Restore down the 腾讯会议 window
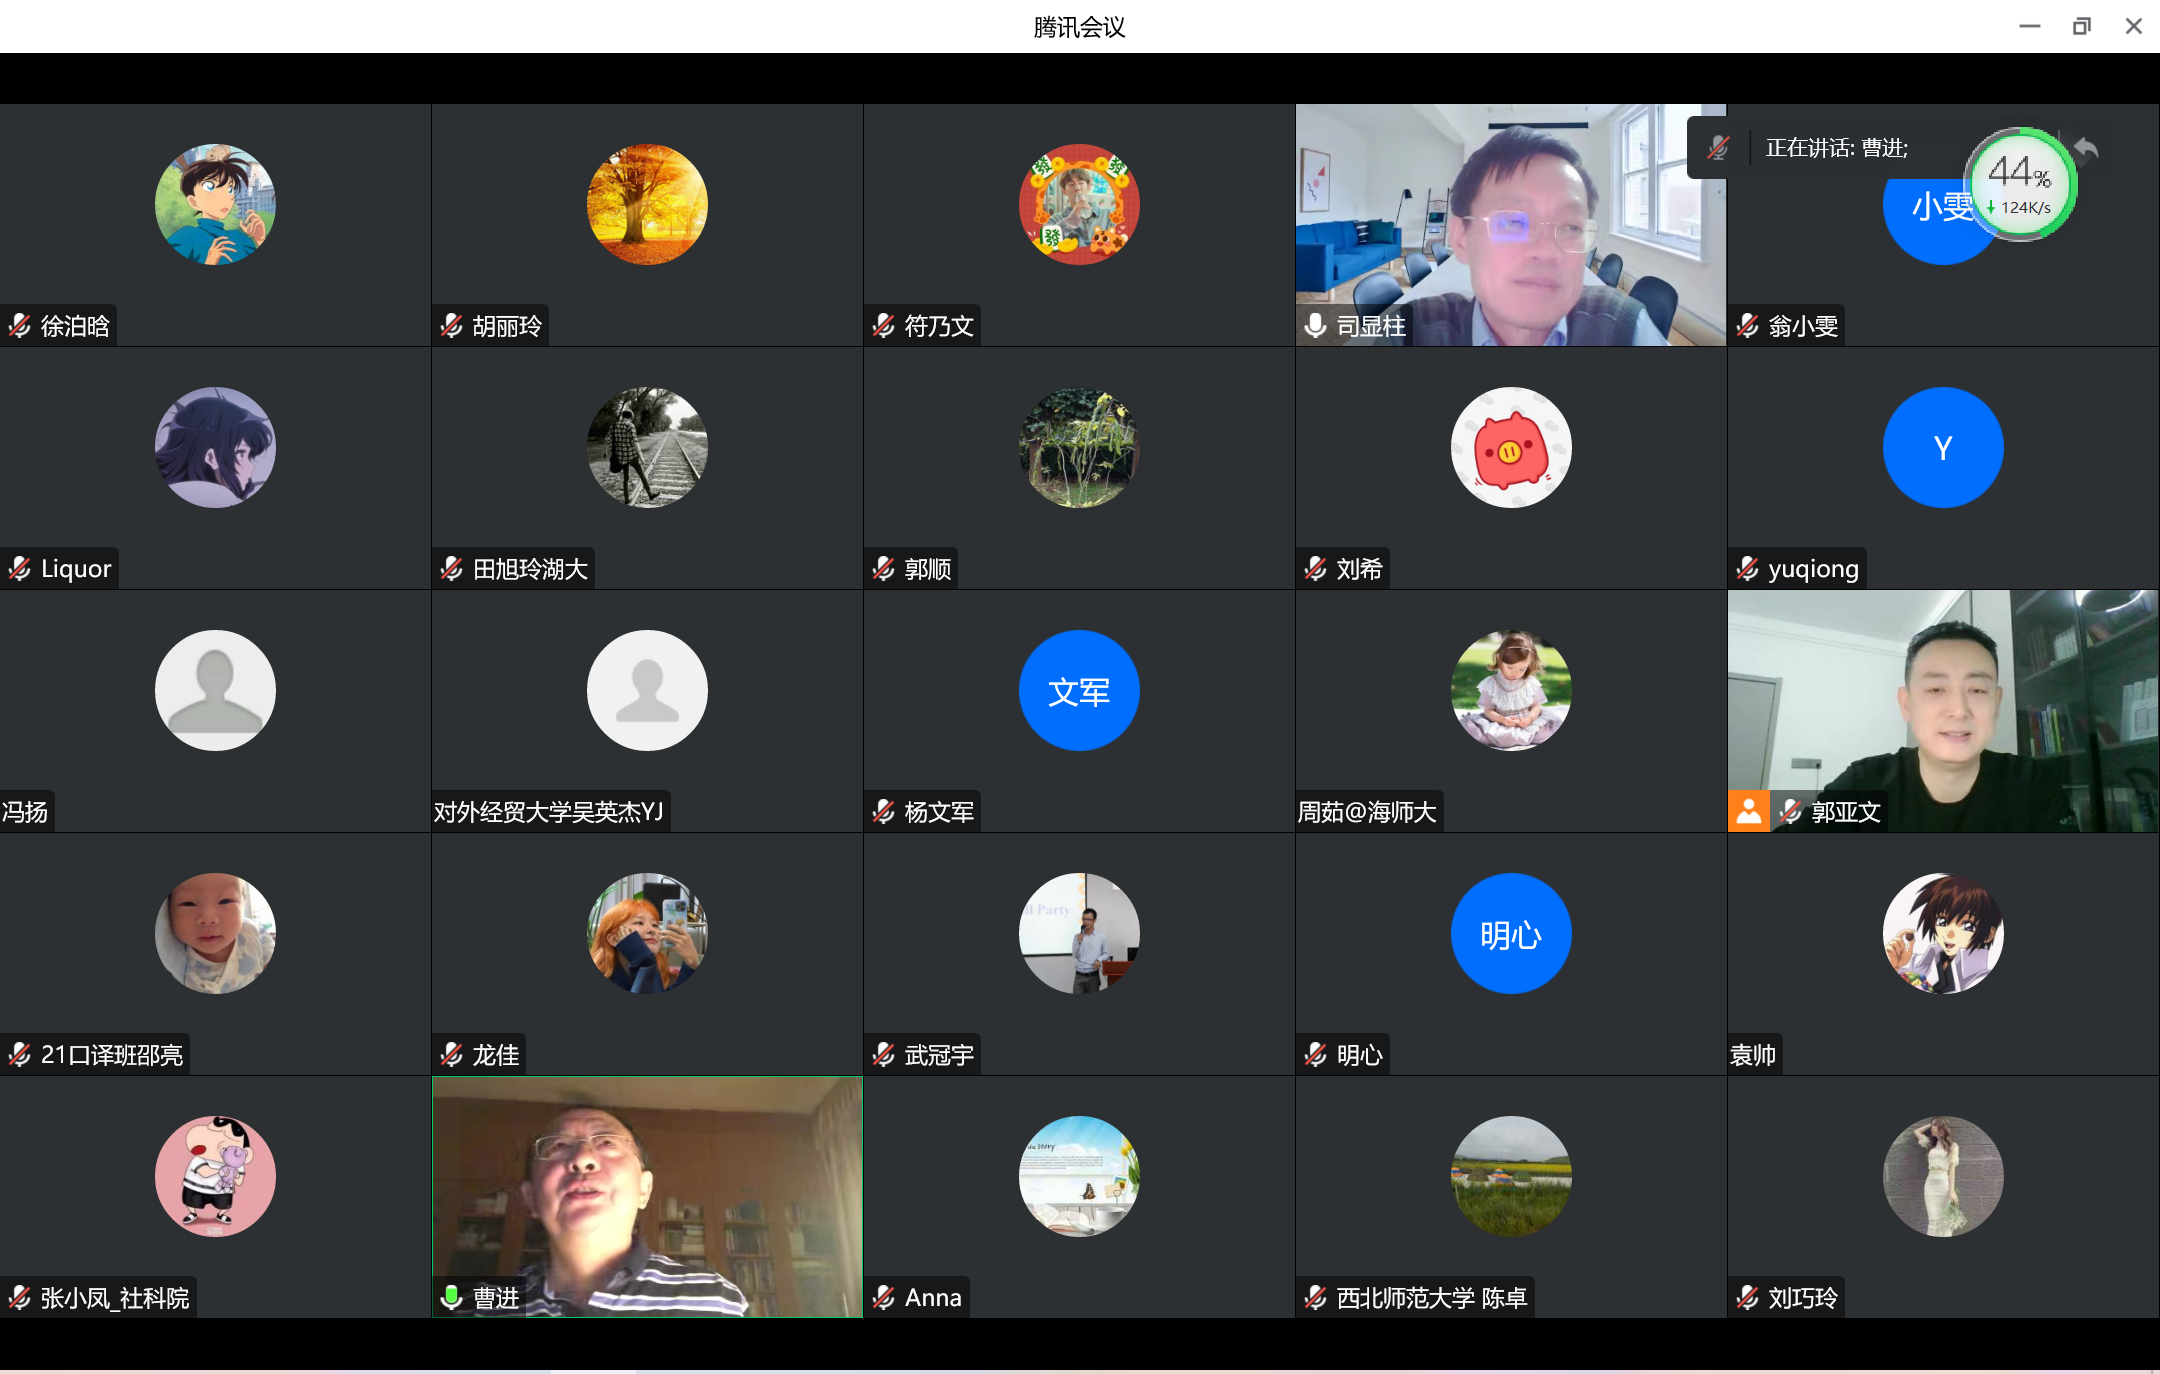The image size is (2160, 1374). pyautogui.click(x=2081, y=27)
